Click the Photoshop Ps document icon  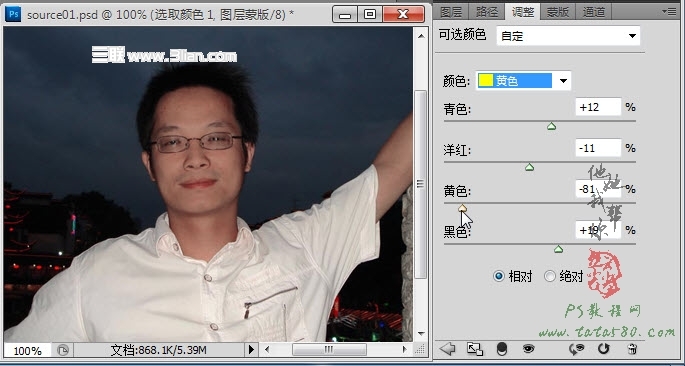(x=14, y=14)
